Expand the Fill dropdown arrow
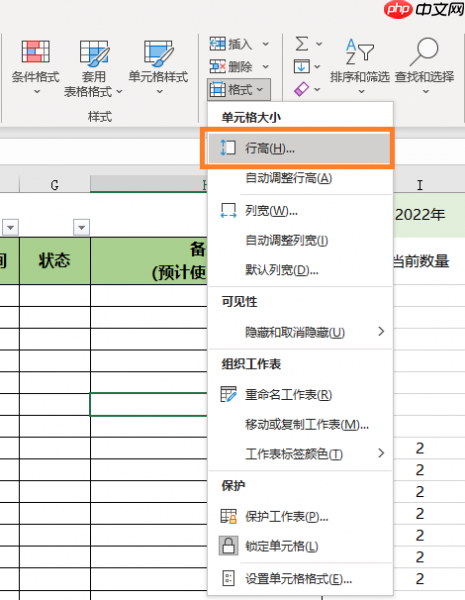The width and height of the screenshot is (465, 600). click(317, 67)
